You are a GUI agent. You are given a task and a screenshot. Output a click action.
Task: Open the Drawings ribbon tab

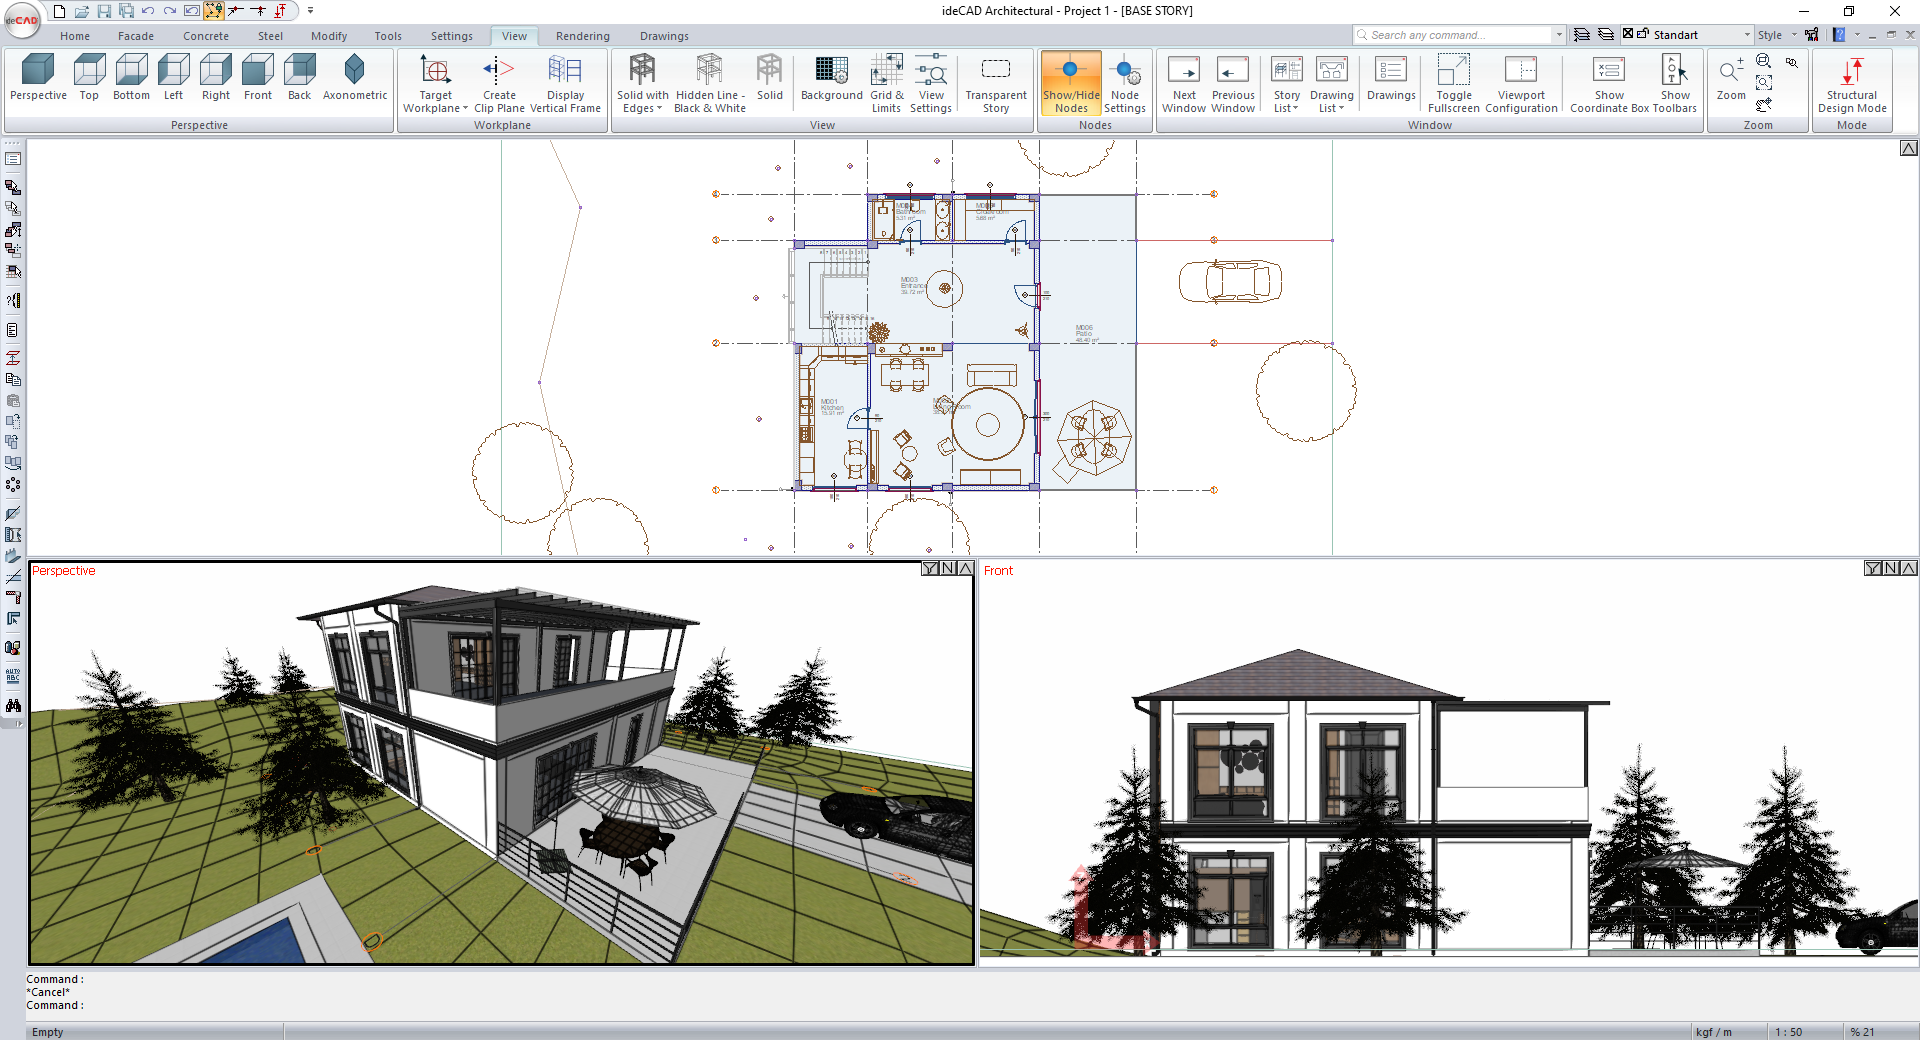tap(663, 35)
